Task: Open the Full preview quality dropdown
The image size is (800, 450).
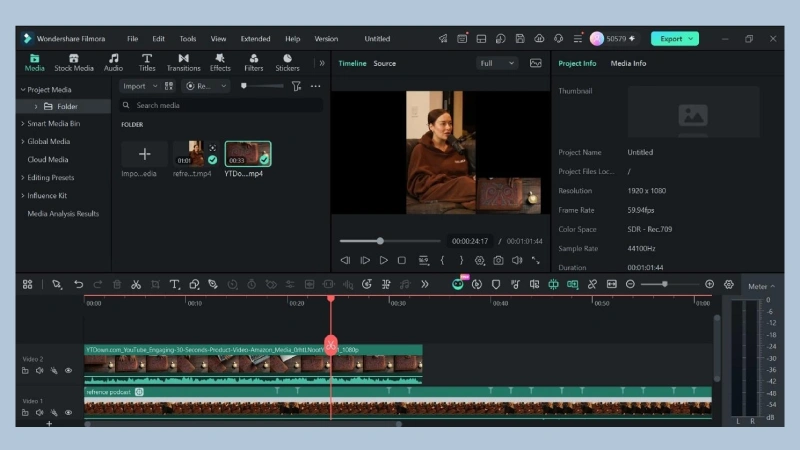Action: pos(497,63)
